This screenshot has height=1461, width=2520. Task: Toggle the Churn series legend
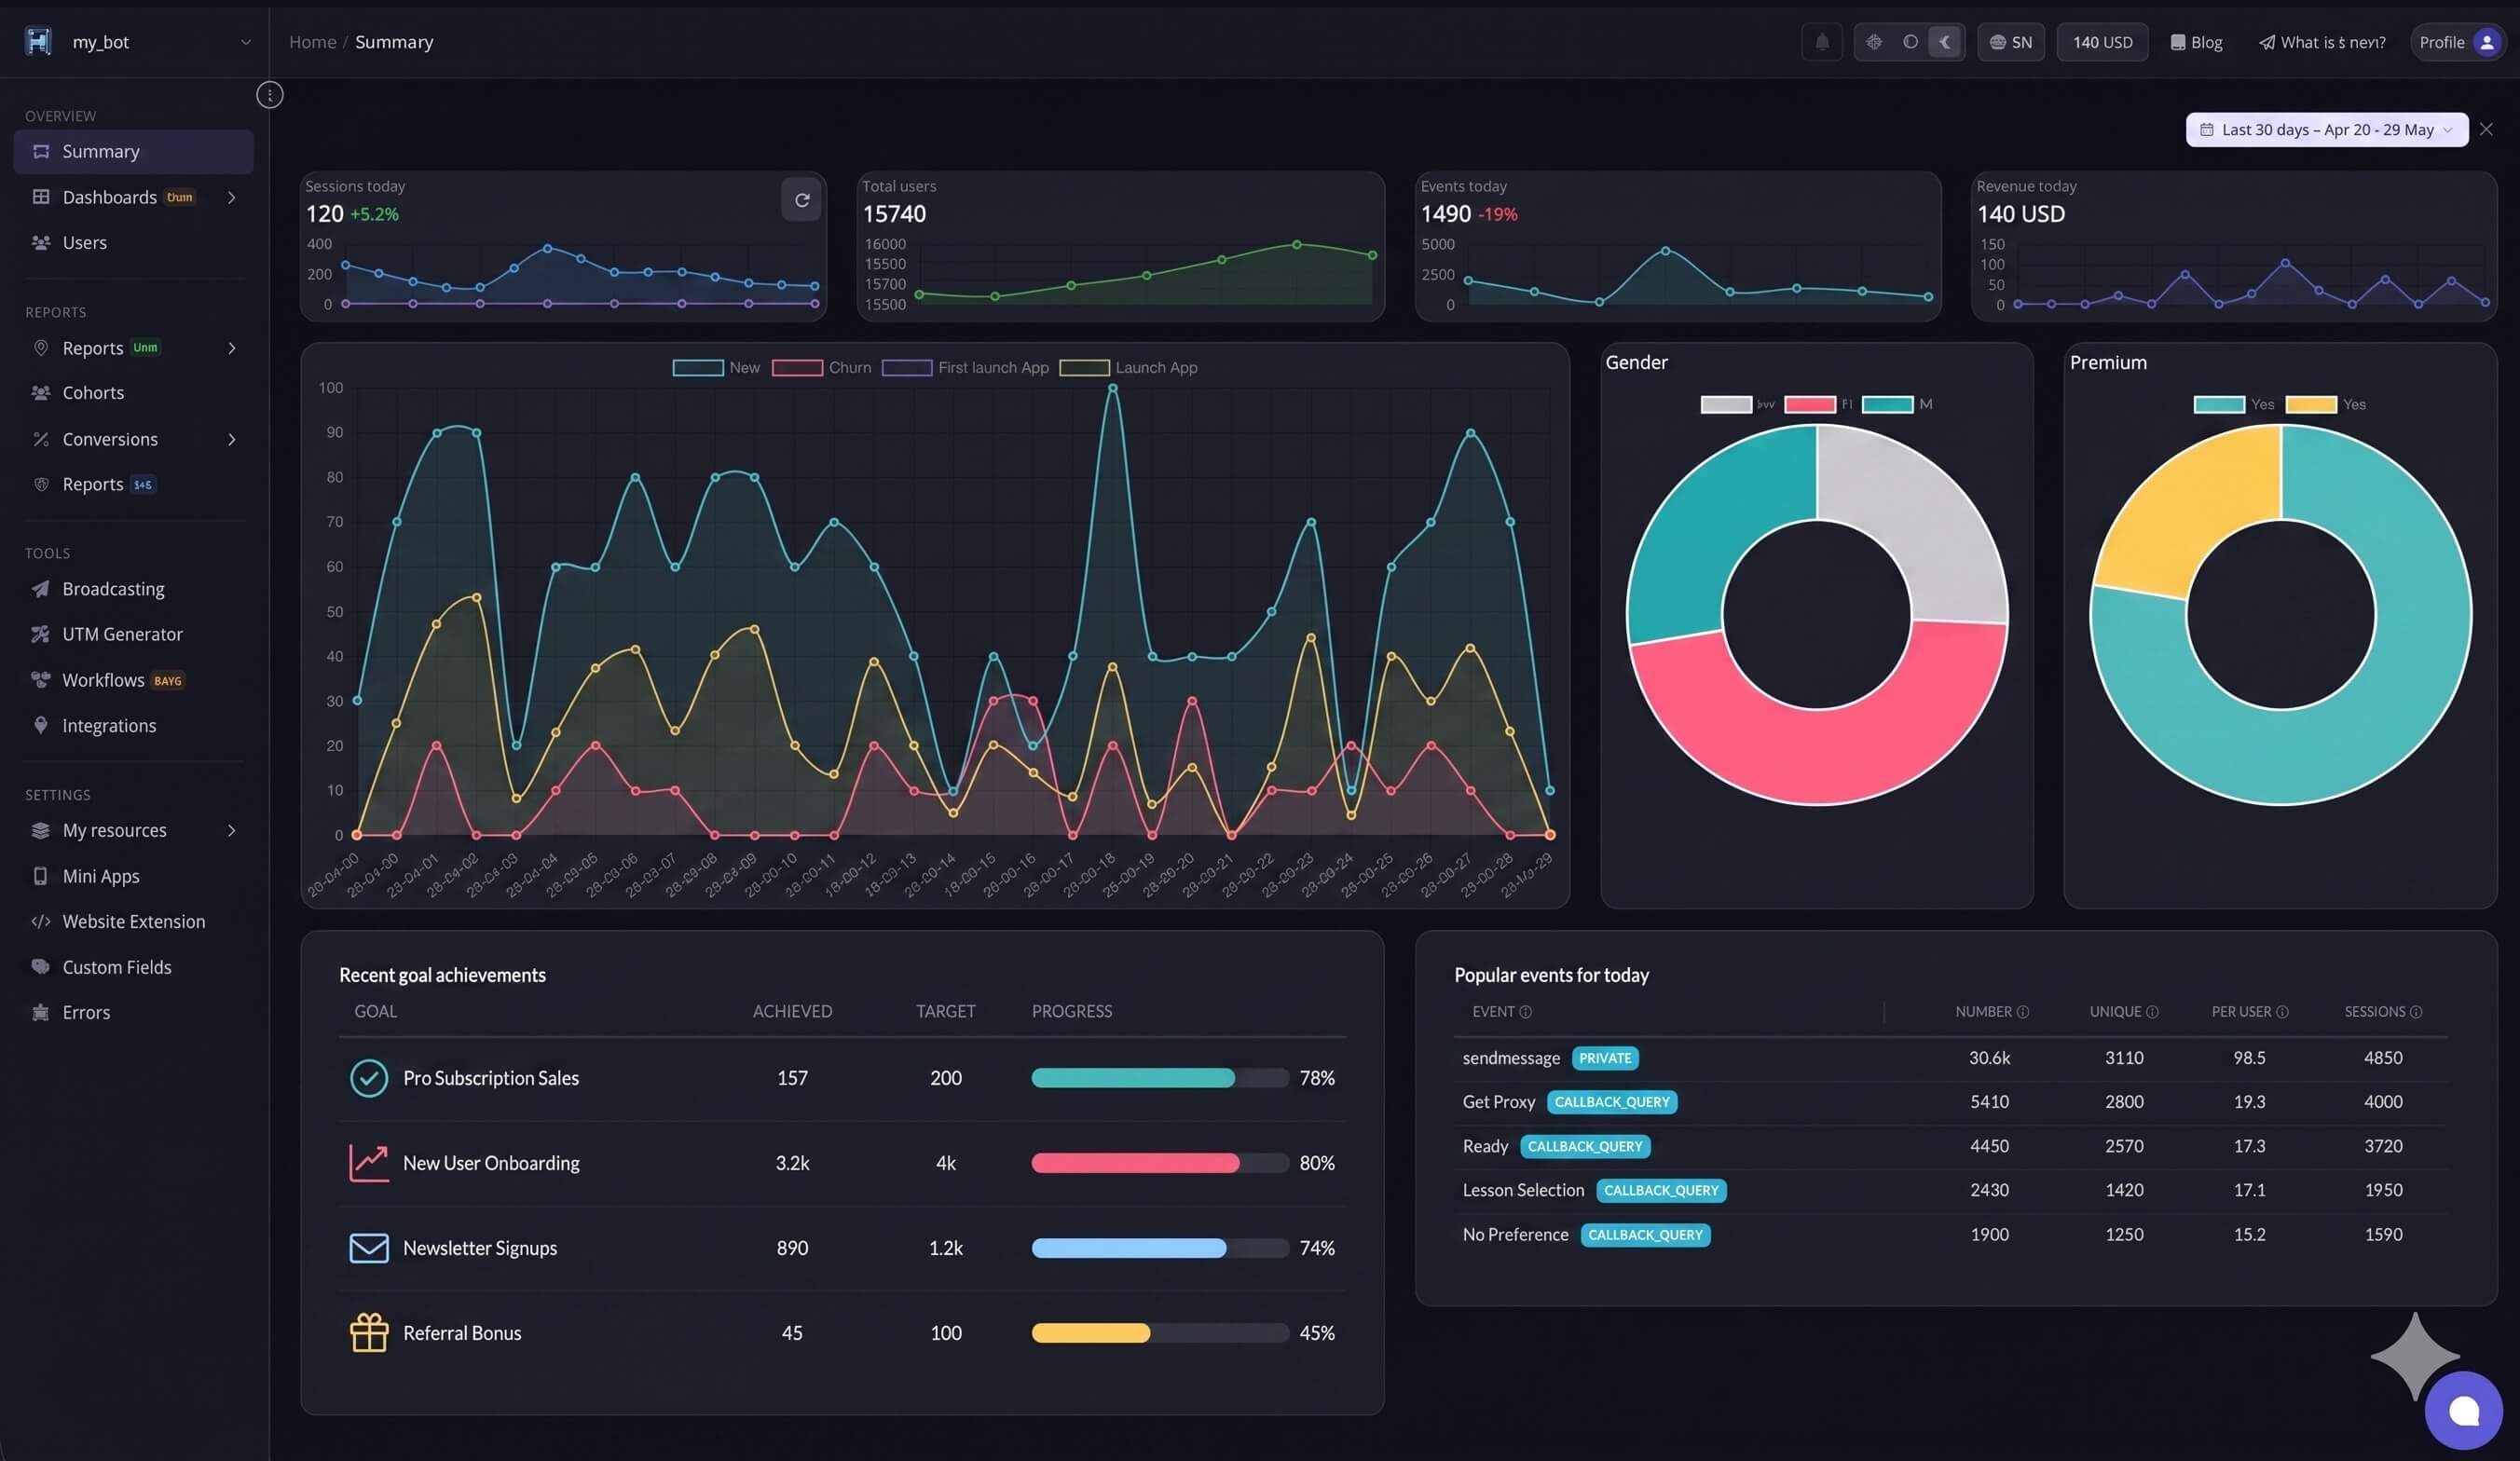point(821,368)
